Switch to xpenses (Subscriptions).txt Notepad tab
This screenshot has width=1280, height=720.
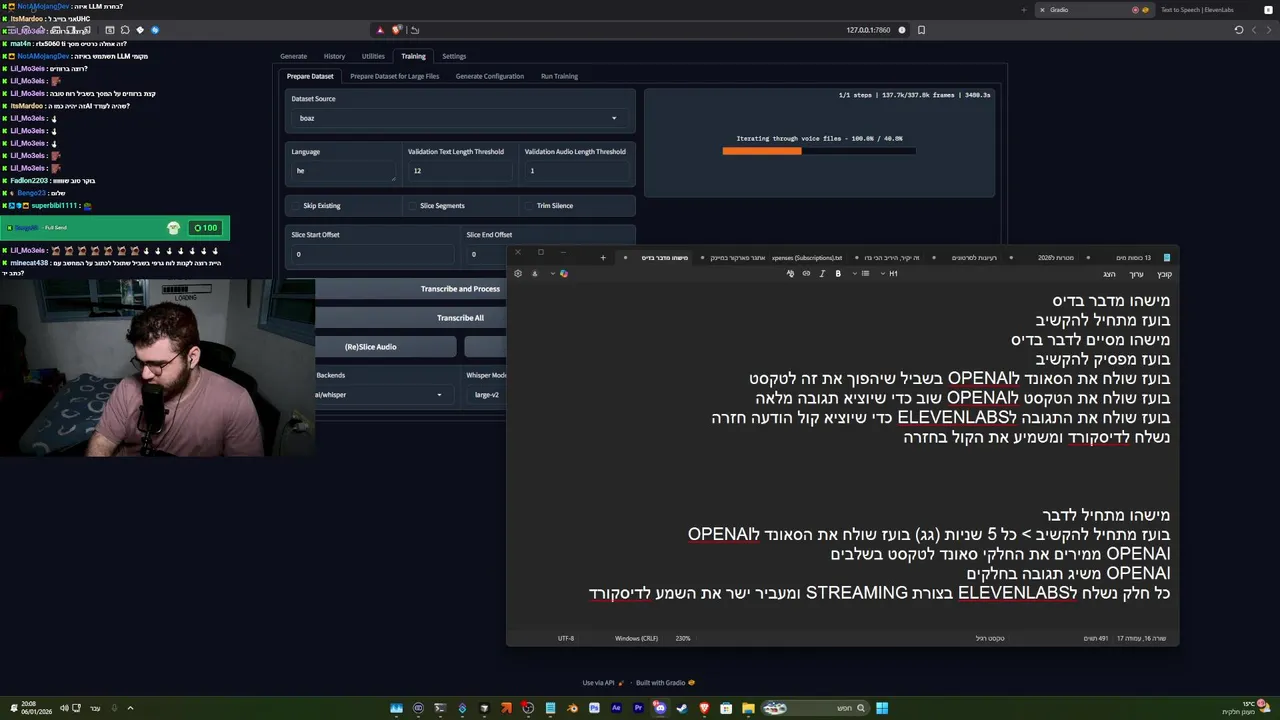tap(807, 258)
